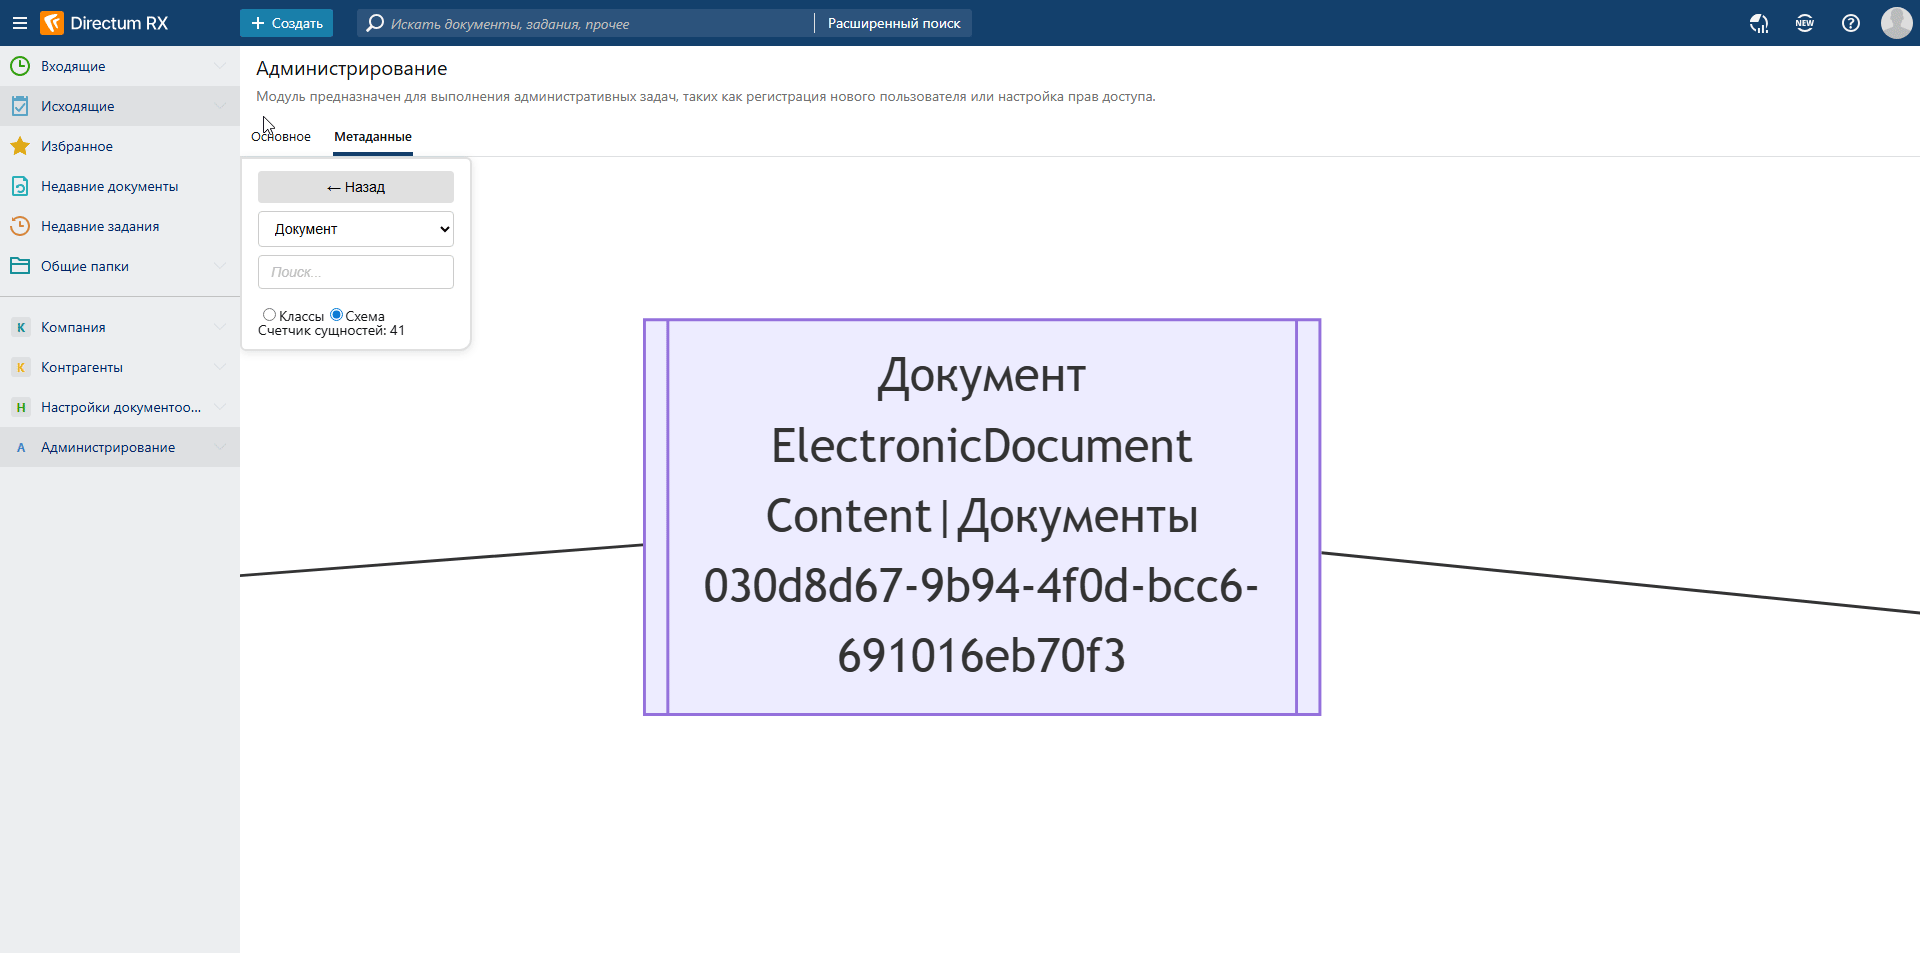Open the Входящие inbox icon
This screenshot has height=953, width=1920.
(x=20, y=66)
